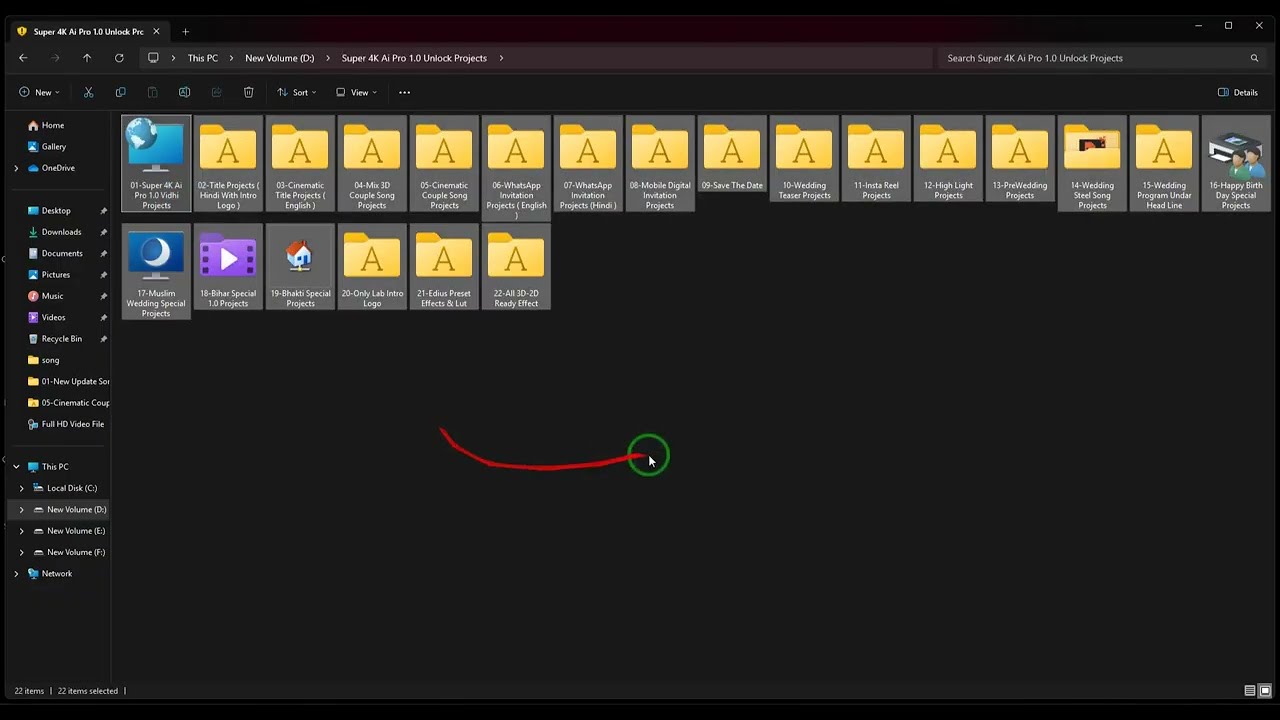Click the 22 items selected status text

[x=88, y=691]
